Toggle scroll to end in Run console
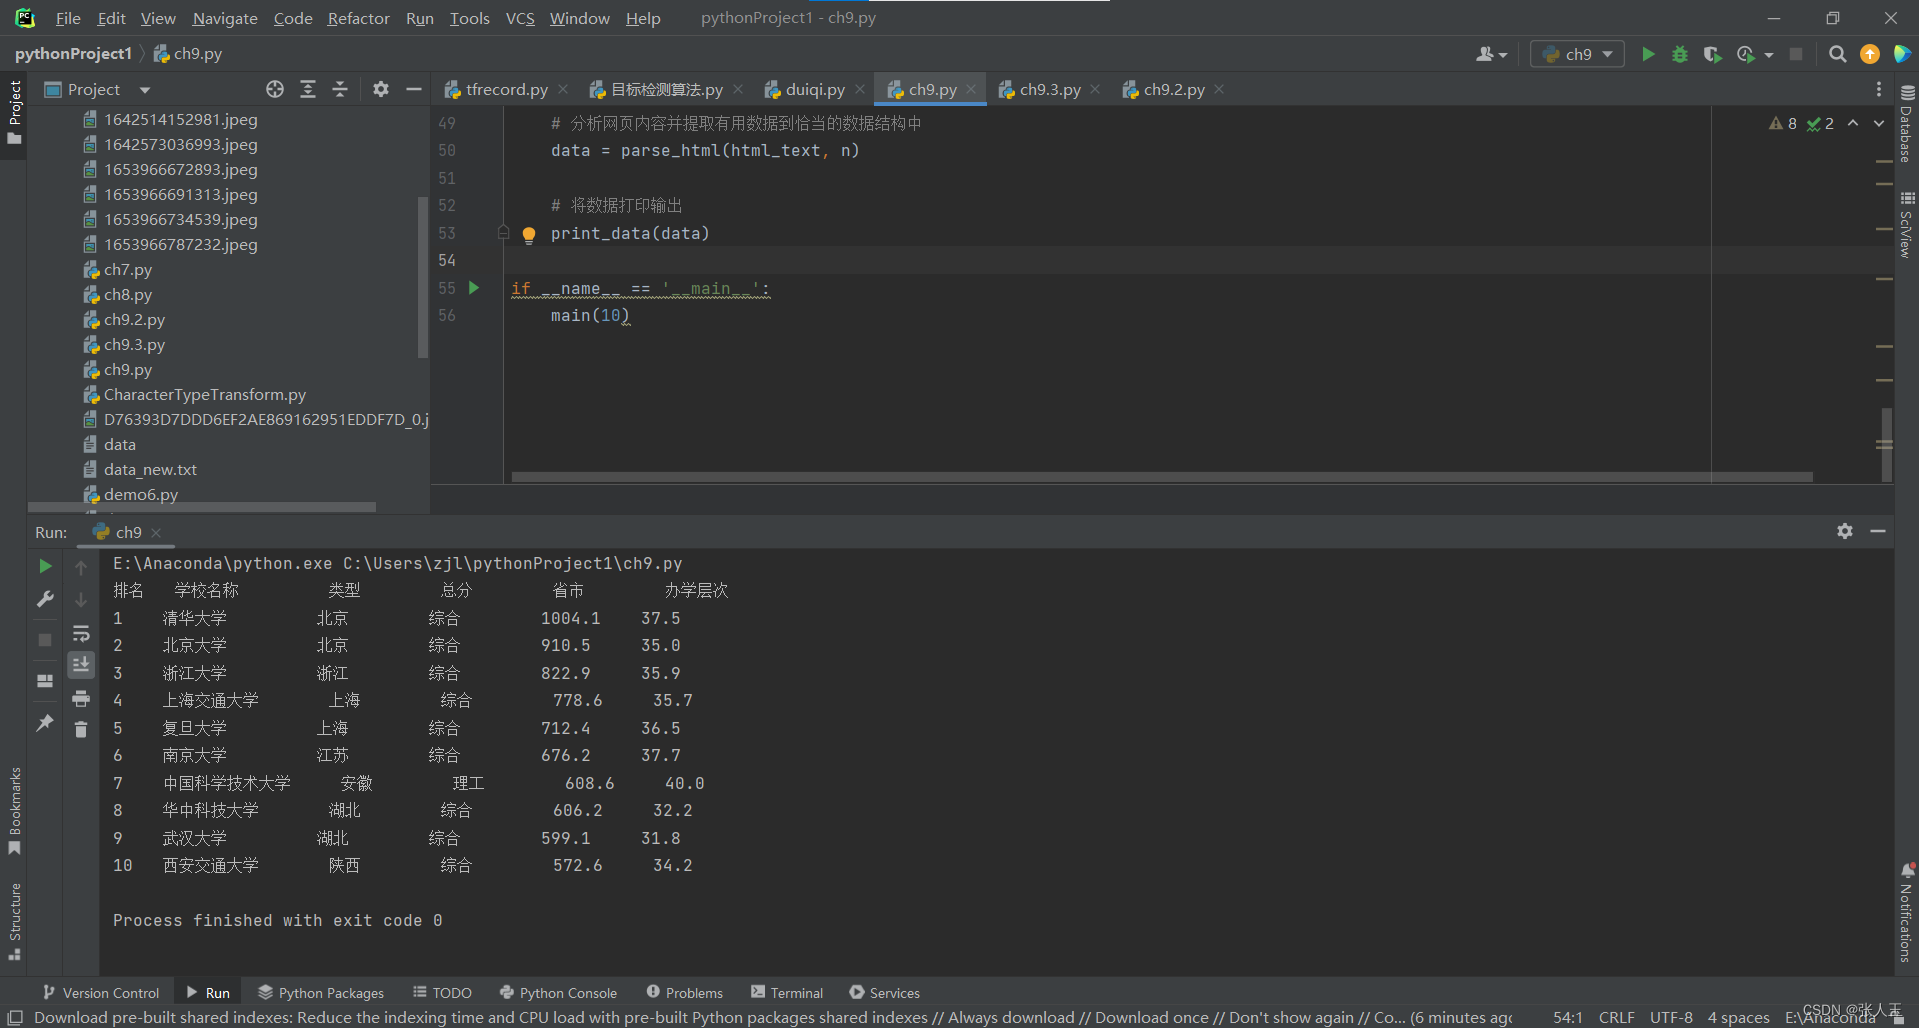 [81, 664]
